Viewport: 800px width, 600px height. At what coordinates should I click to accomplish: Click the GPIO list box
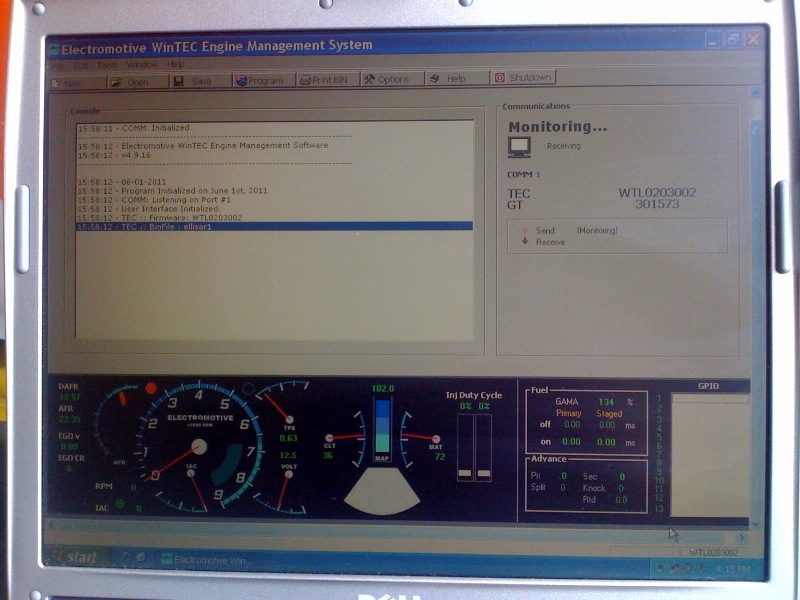point(709,455)
